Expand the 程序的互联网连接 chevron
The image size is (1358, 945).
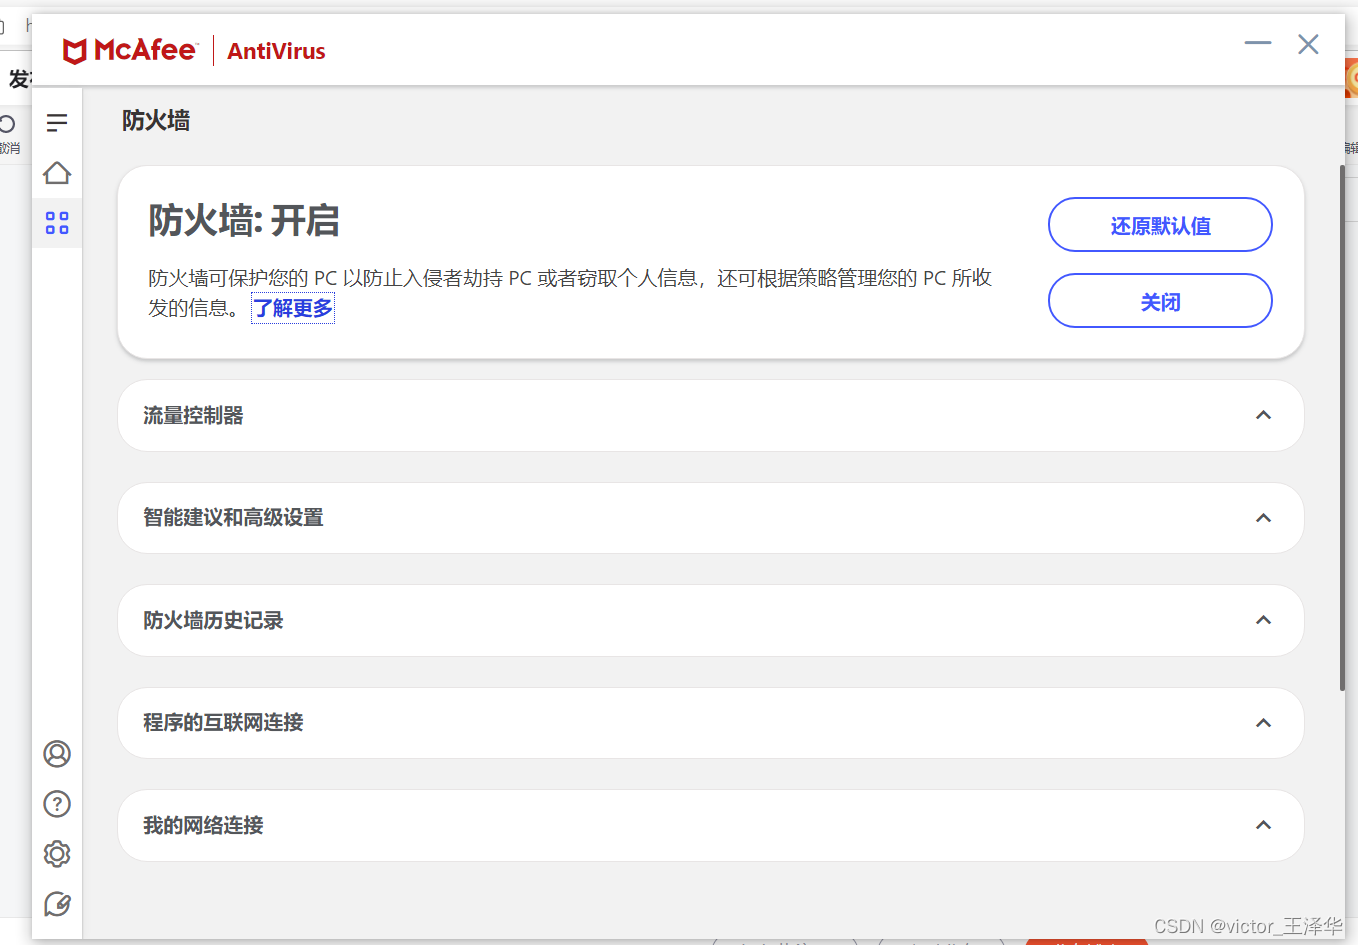point(1263,723)
